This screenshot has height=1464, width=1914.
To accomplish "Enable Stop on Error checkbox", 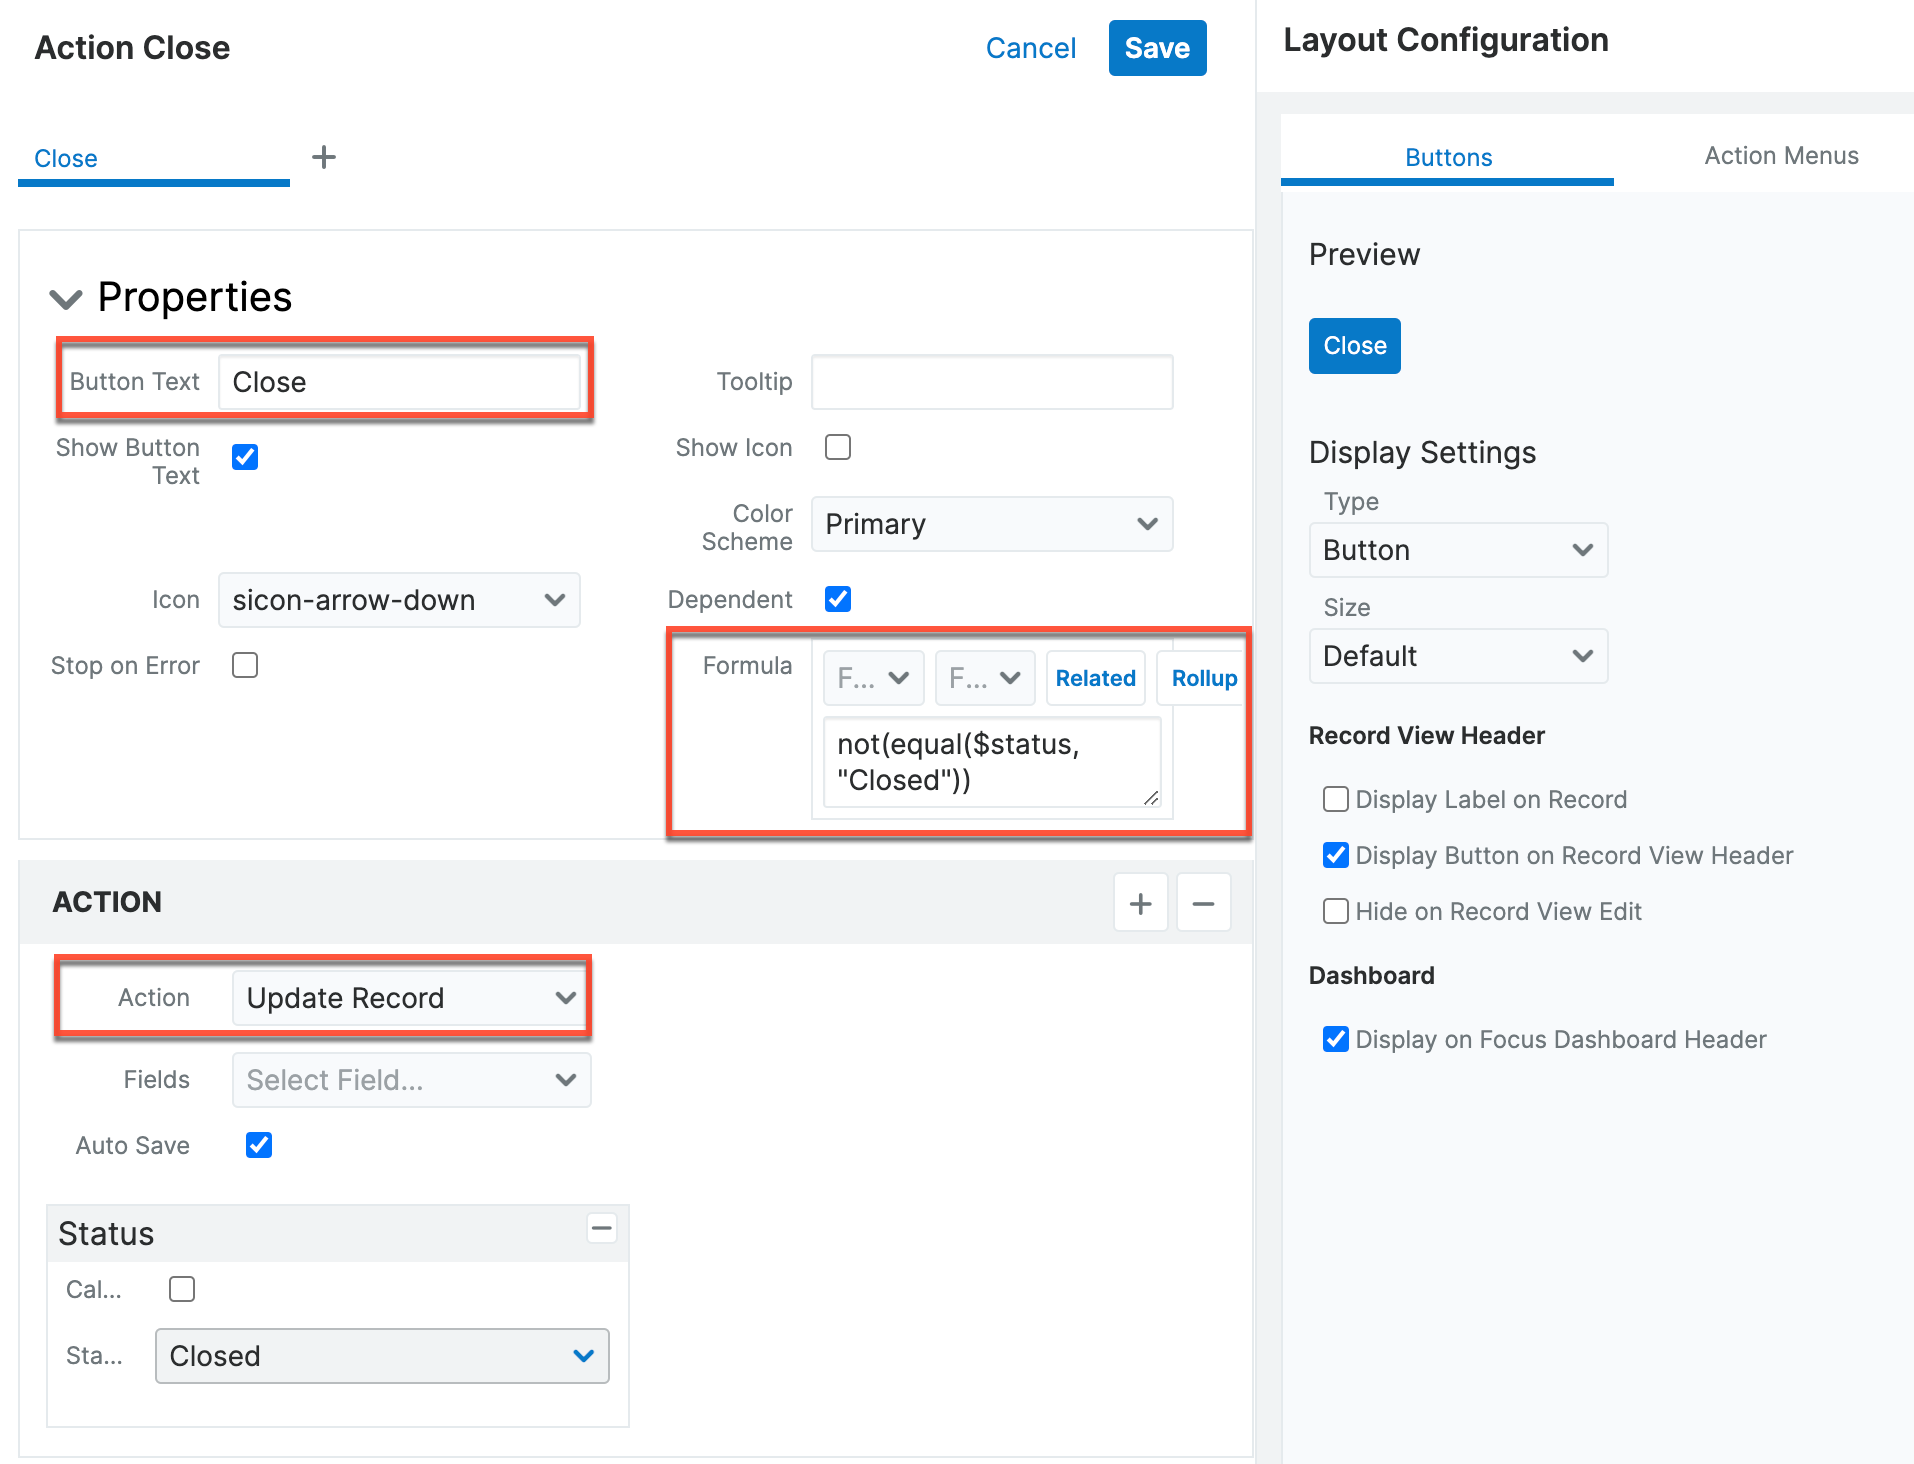I will (x=245, y=665).
